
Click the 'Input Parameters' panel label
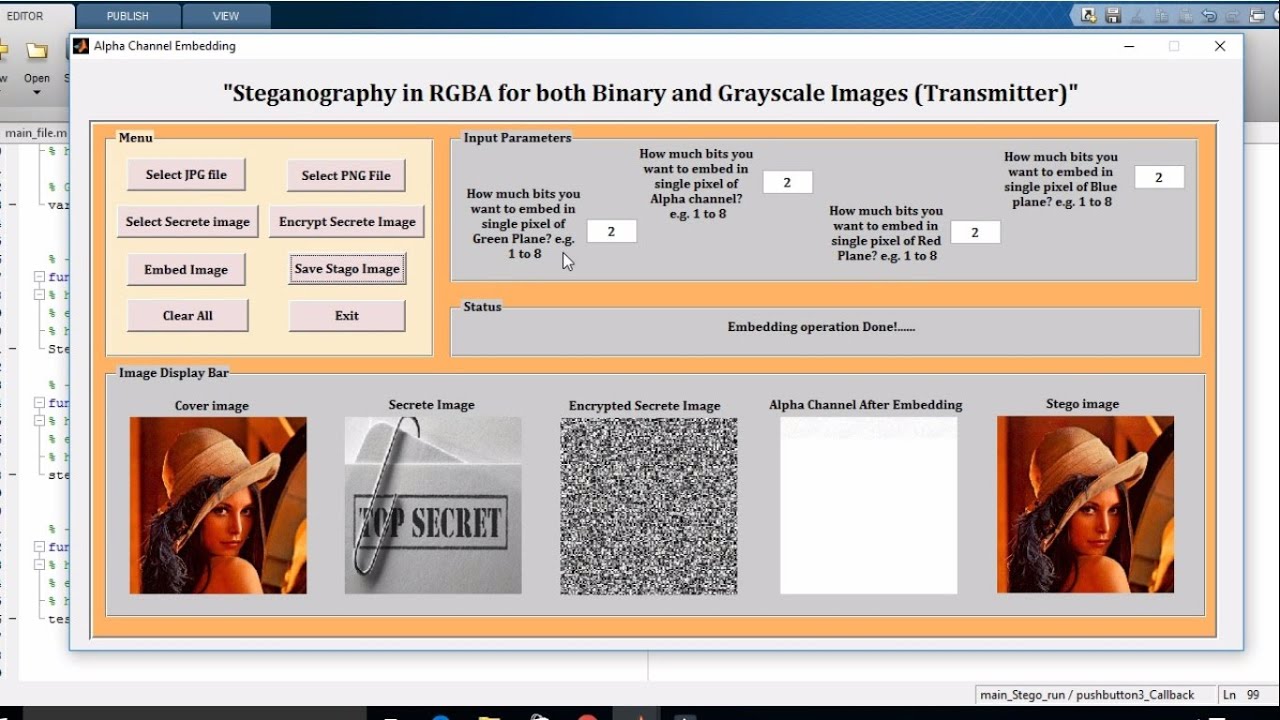pos(517,138)
